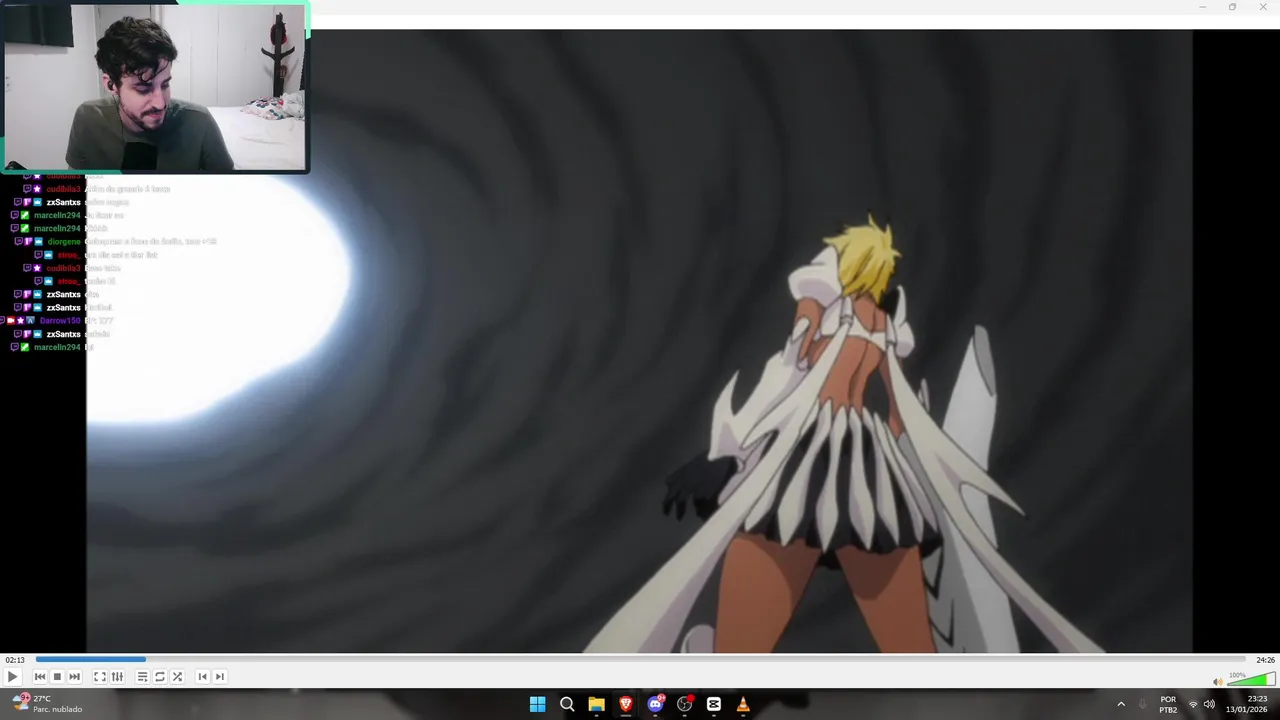
Task: Open Discord from the taskbar
Action: coord(655,704)
